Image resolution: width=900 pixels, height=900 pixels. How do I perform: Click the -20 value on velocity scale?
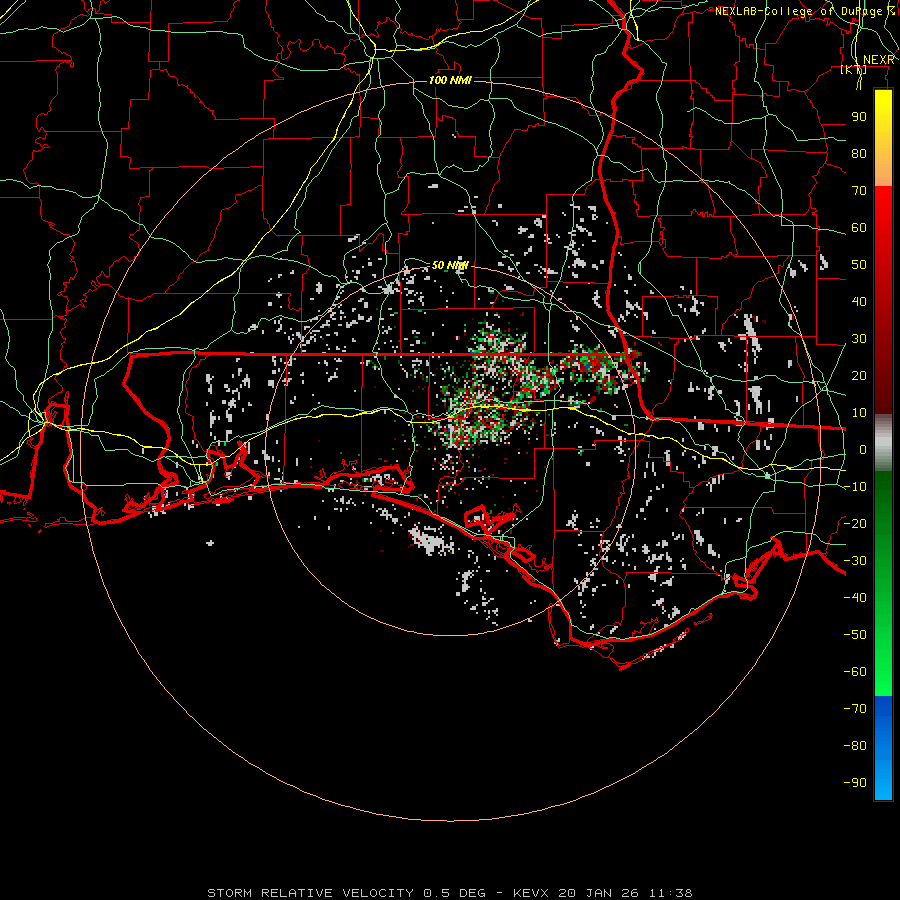855,523
